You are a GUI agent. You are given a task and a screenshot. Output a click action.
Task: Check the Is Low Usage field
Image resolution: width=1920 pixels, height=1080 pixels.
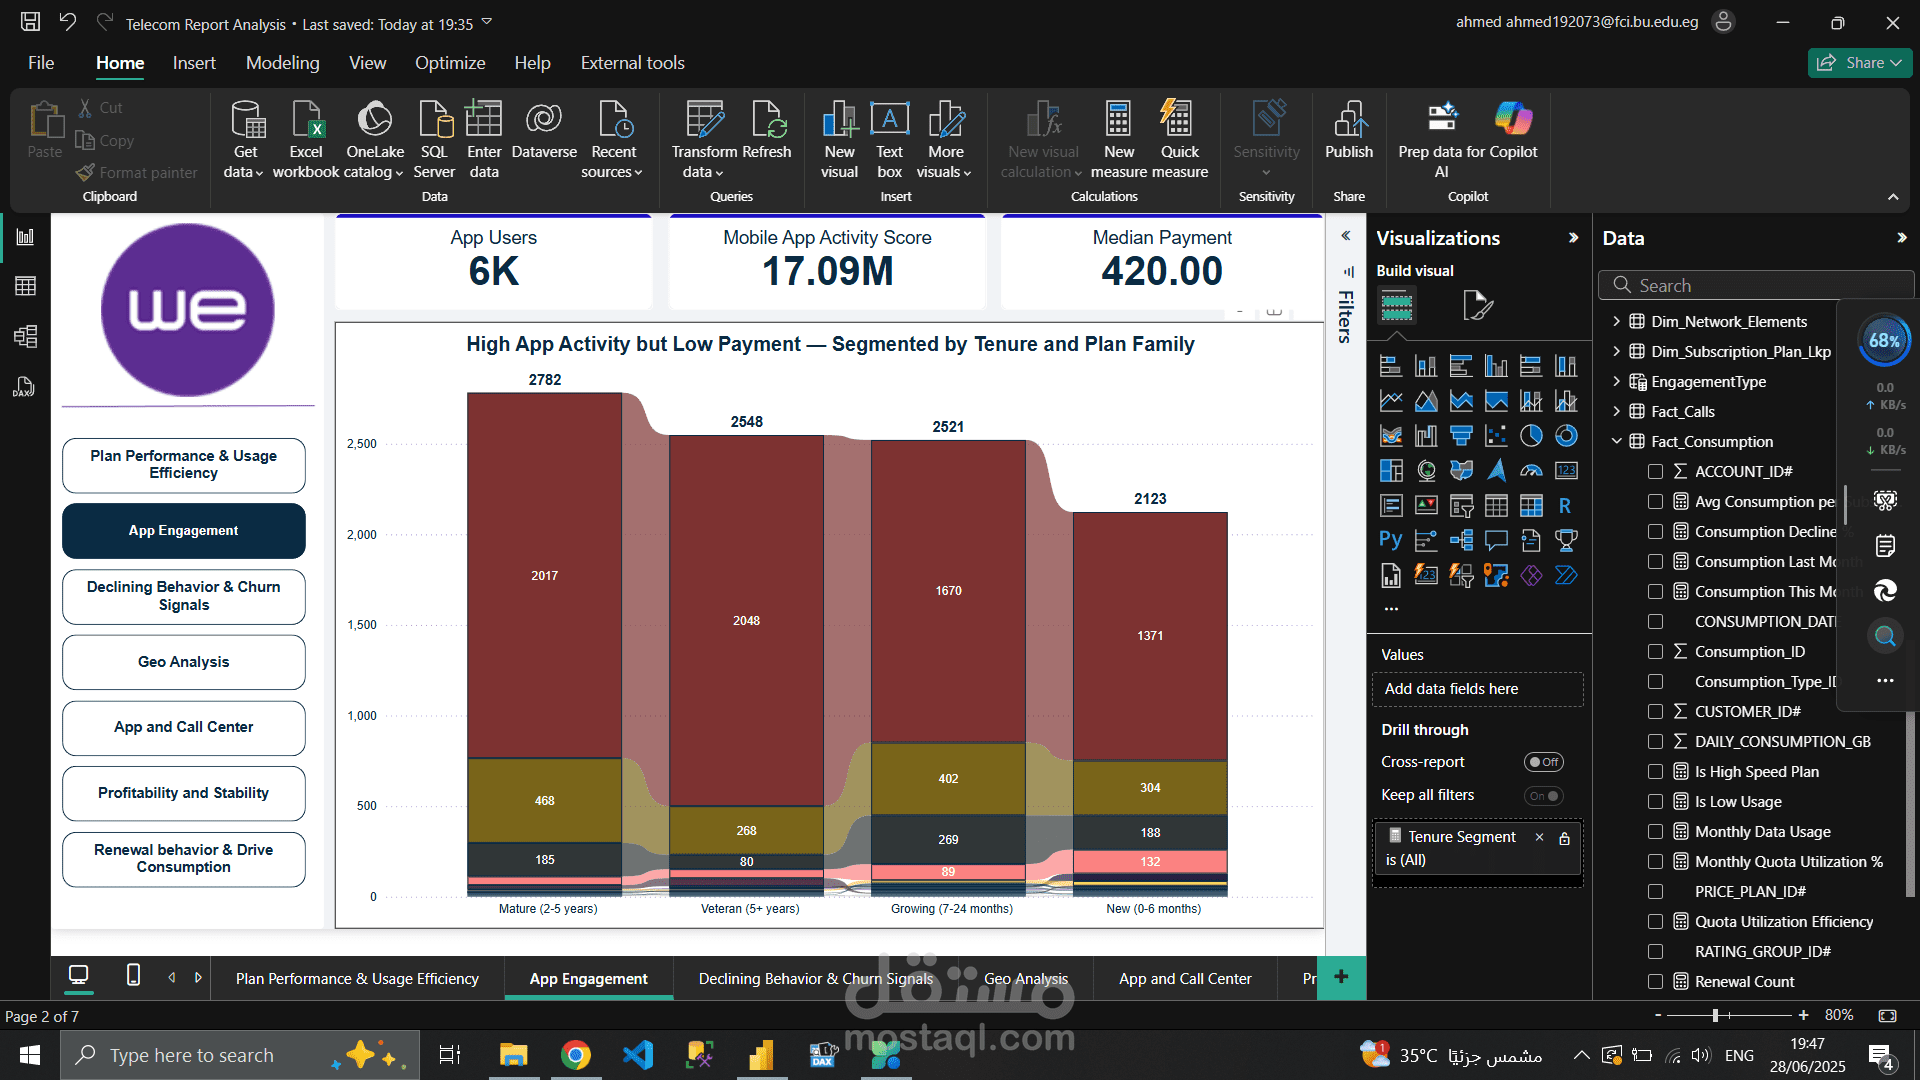(x=1655, y=801)
